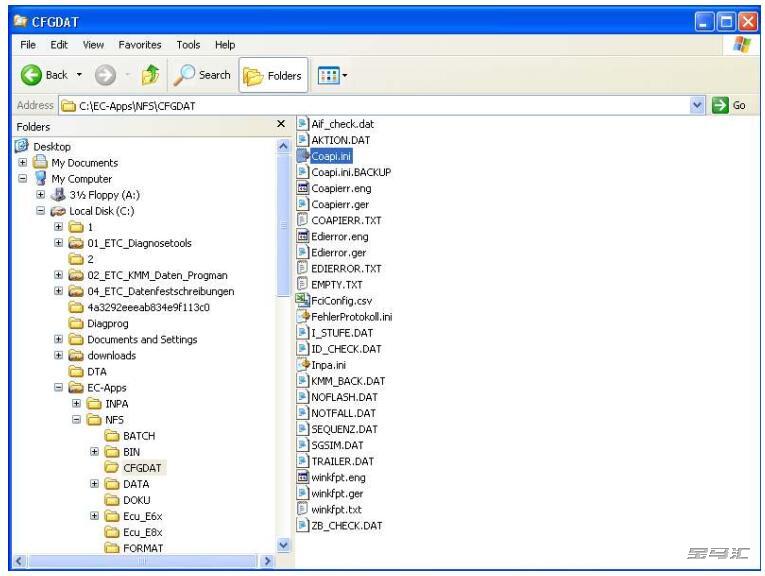Screen dimensions: 765x576
Task: Select the AKTION.DAT file icon
Action: [303, 140]
